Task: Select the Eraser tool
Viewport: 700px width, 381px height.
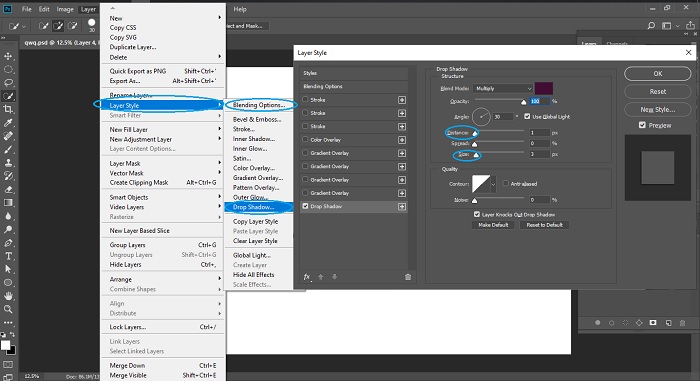Action: [8, 189]
